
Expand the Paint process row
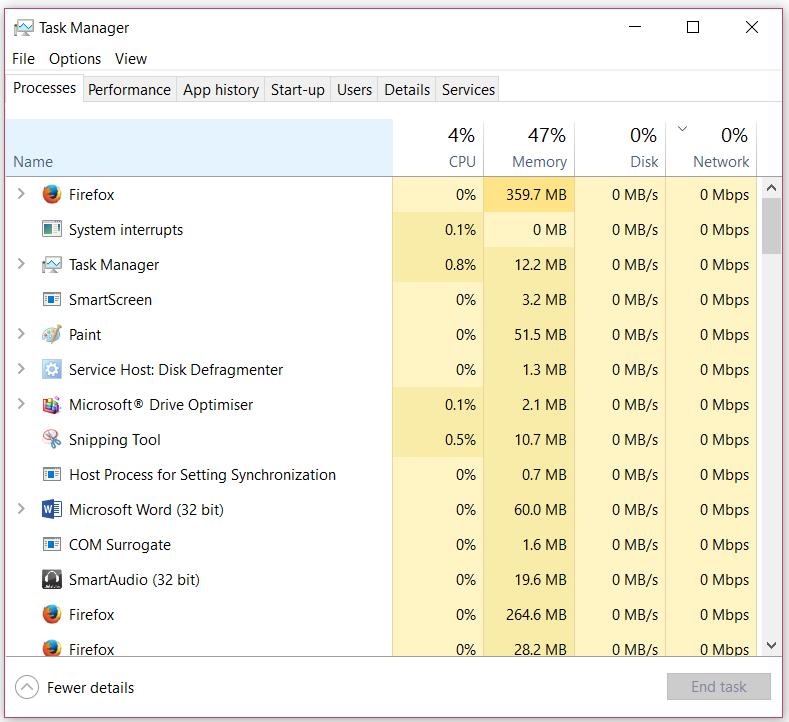[x=21, y=334]
